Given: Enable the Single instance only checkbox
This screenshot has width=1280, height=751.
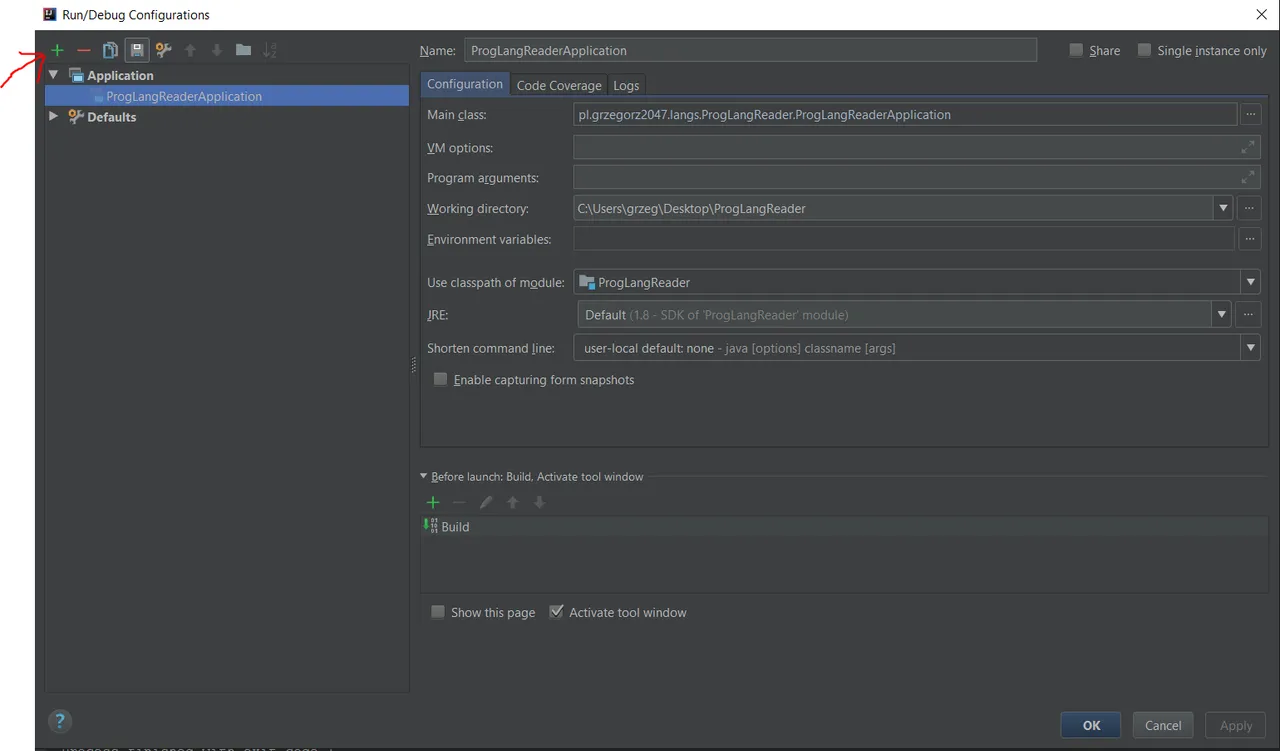Looking at the screenshot, I should (1144, 50).
